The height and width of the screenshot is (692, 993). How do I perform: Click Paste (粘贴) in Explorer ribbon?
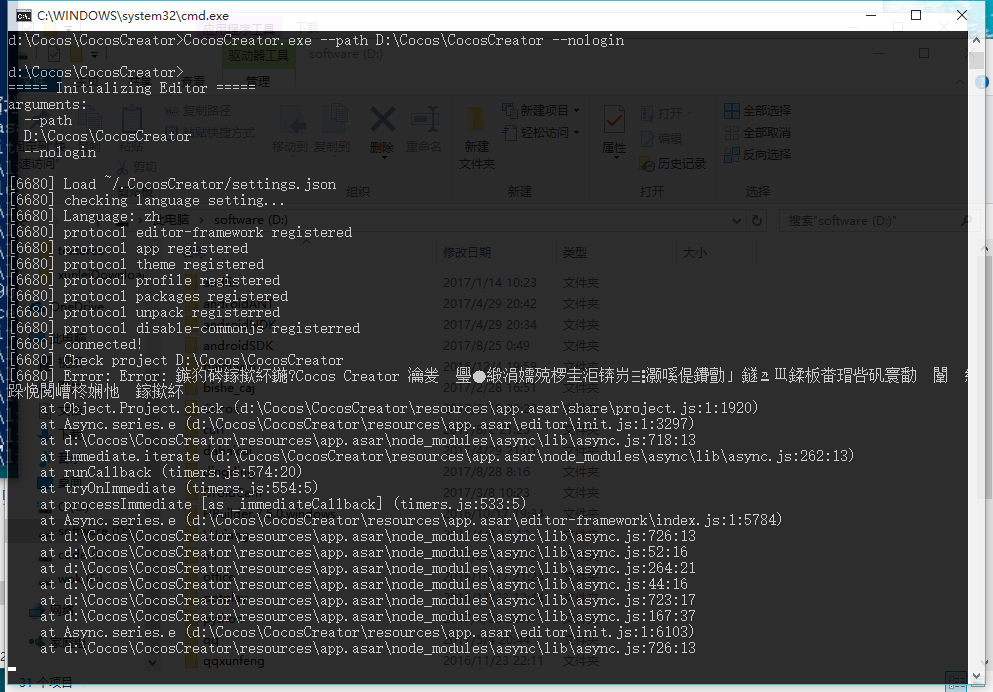(131, 131)
